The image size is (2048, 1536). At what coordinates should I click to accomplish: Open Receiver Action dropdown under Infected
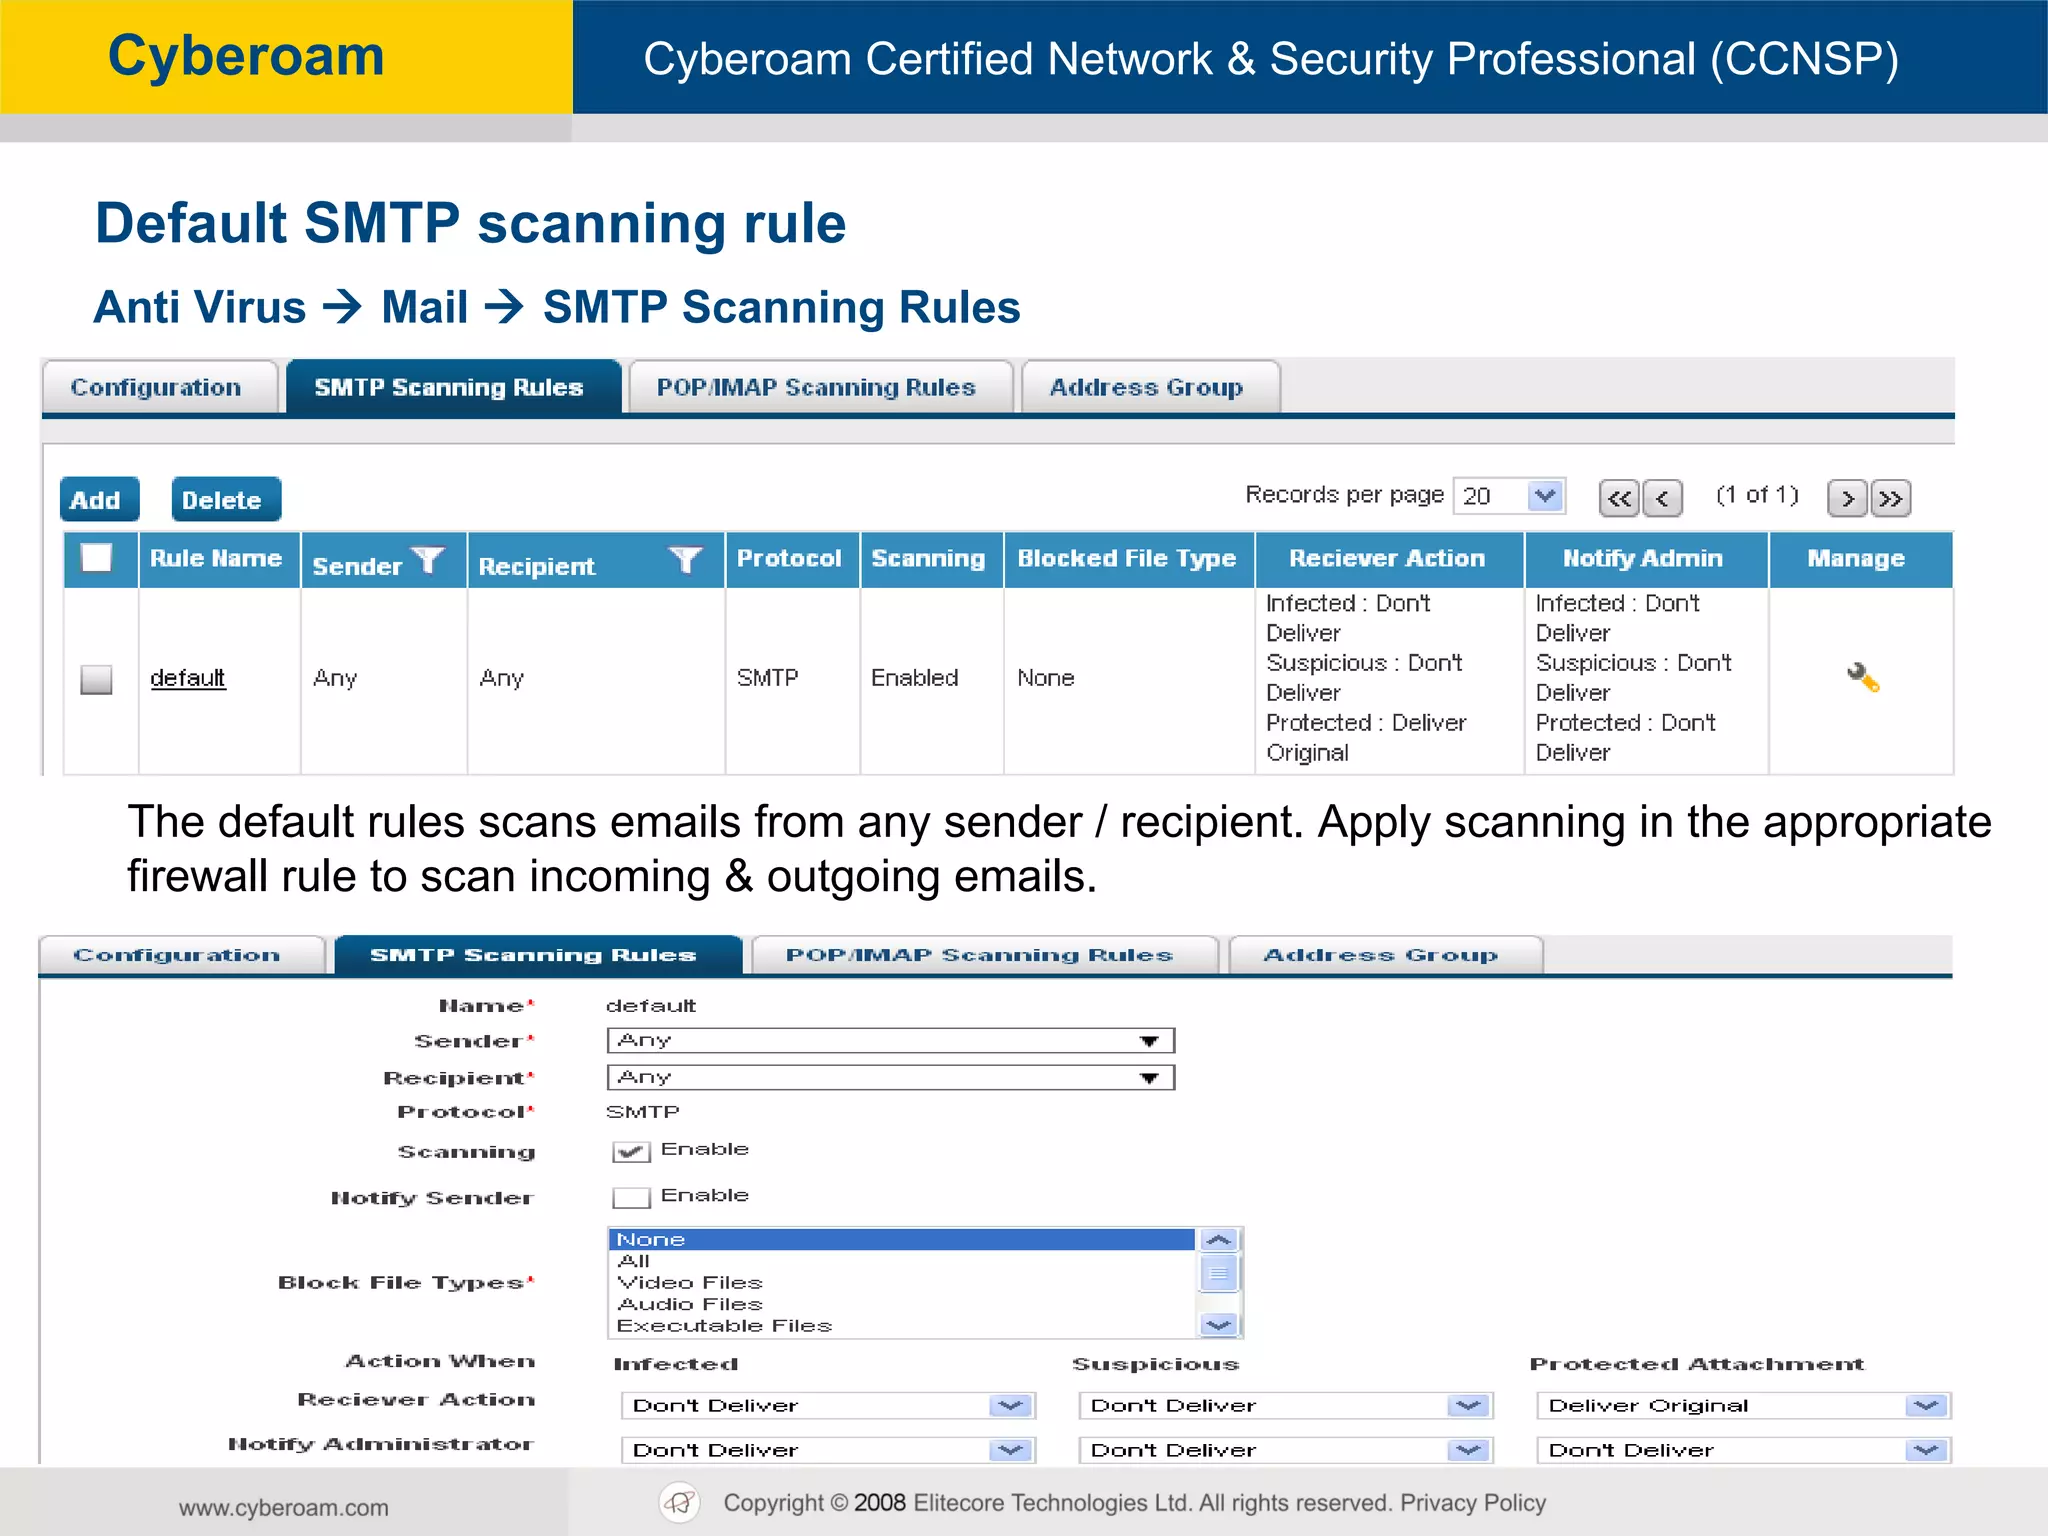(828, 1406)
